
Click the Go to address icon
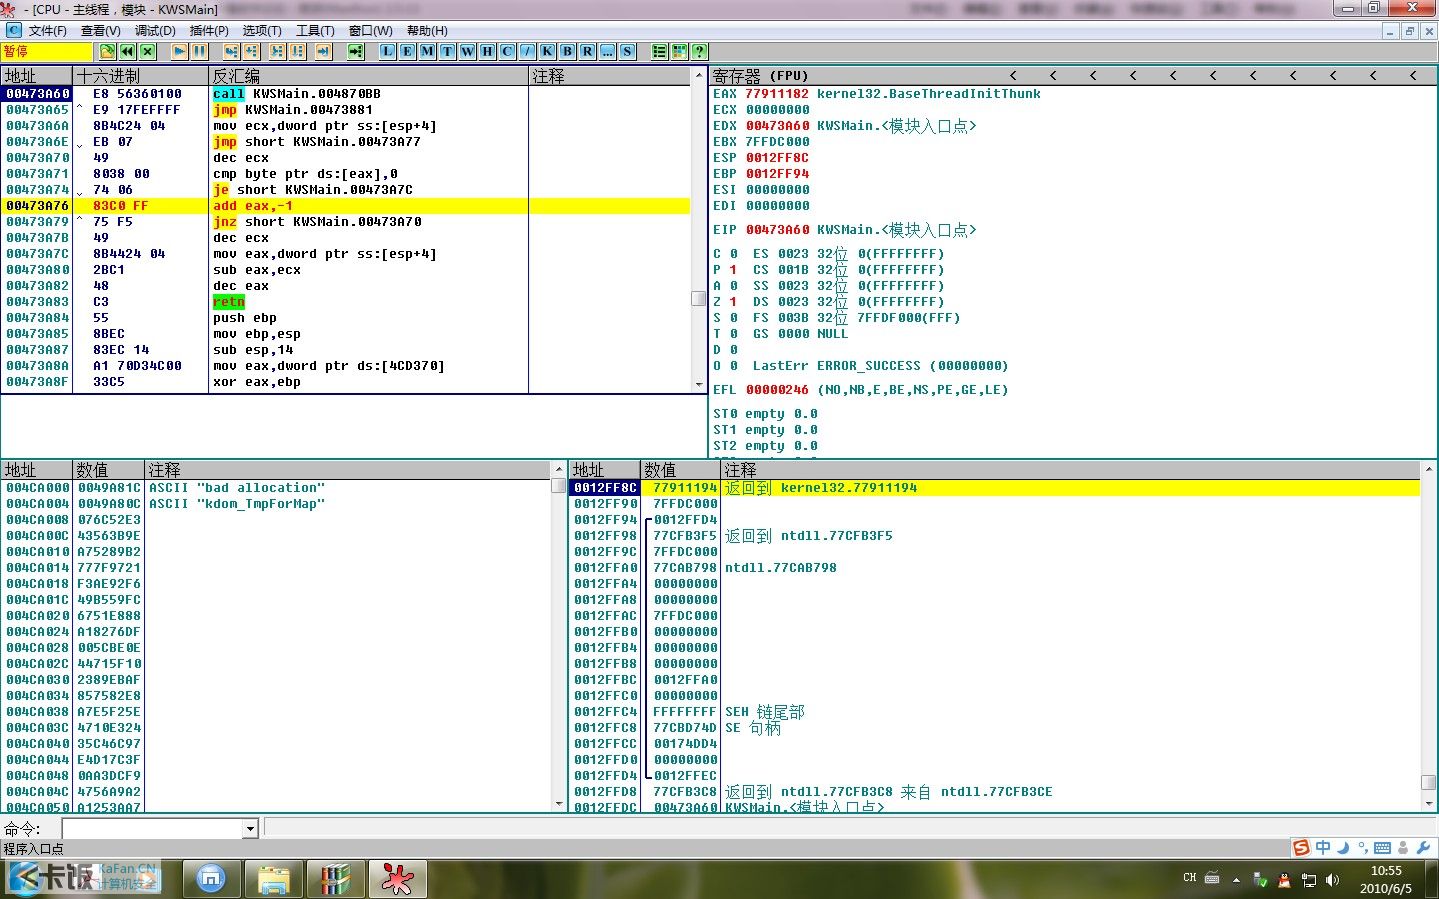(x=356, y=51)
